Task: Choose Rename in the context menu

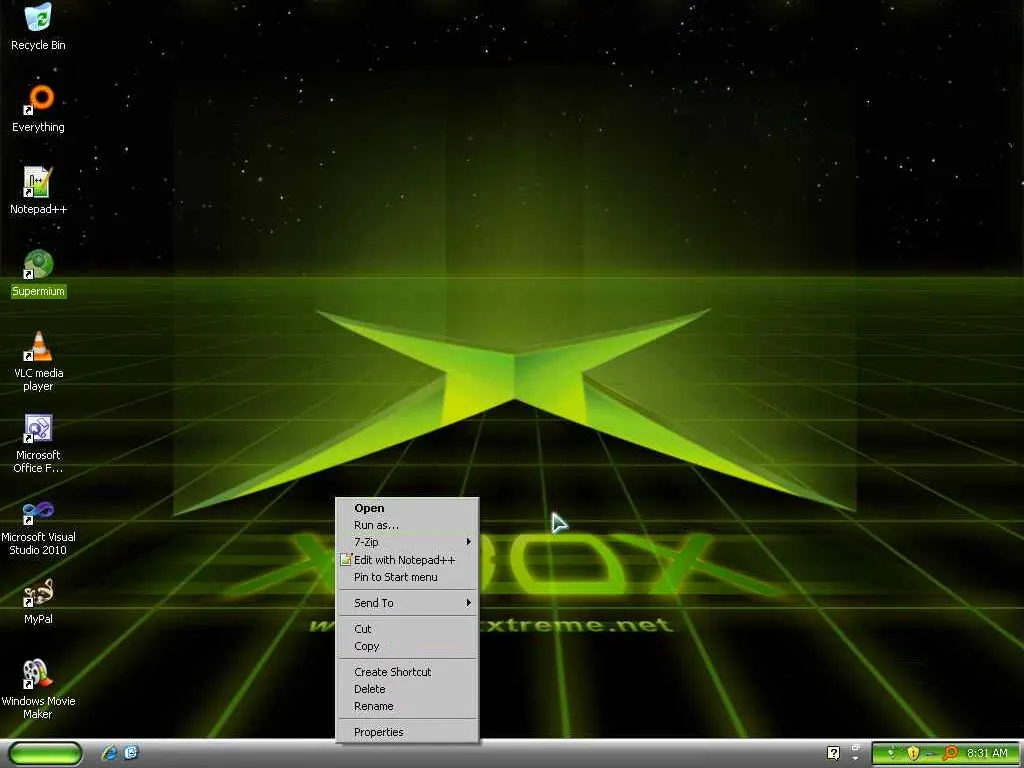Action: point(407,706)
